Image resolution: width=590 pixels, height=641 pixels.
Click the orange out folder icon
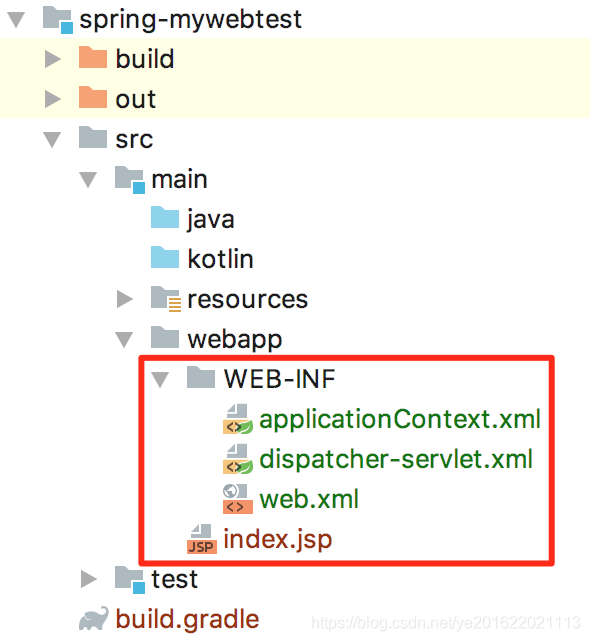93,97
